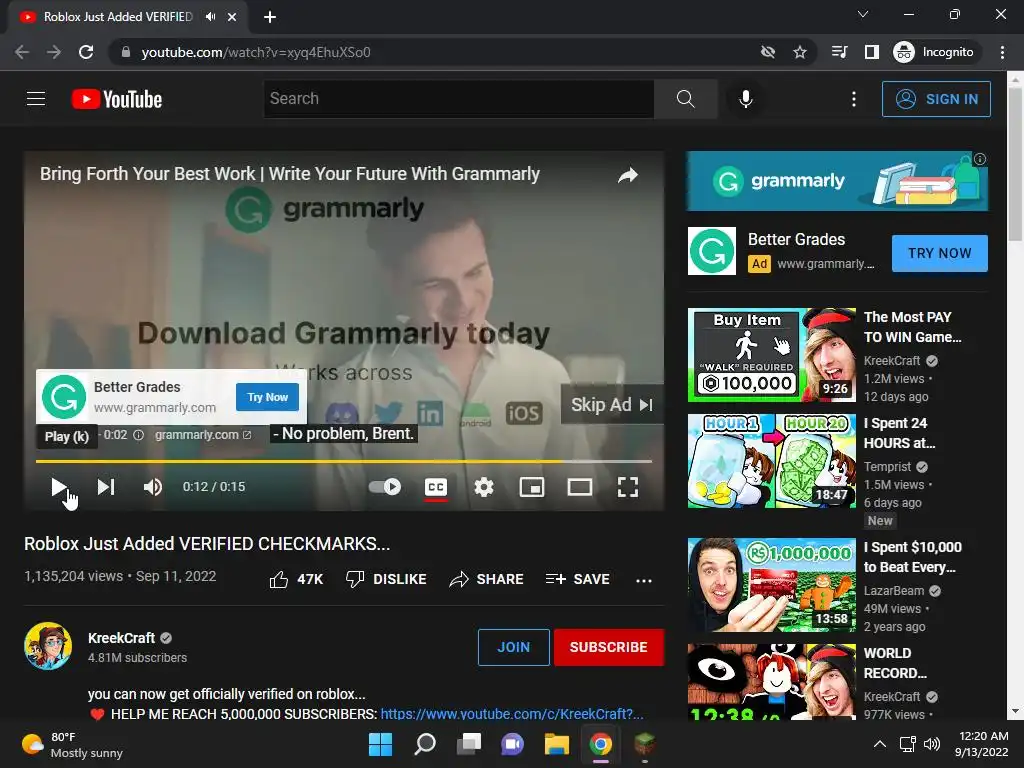Open player settings gear
Screen dimensions: 1024x768
(484, 487)
